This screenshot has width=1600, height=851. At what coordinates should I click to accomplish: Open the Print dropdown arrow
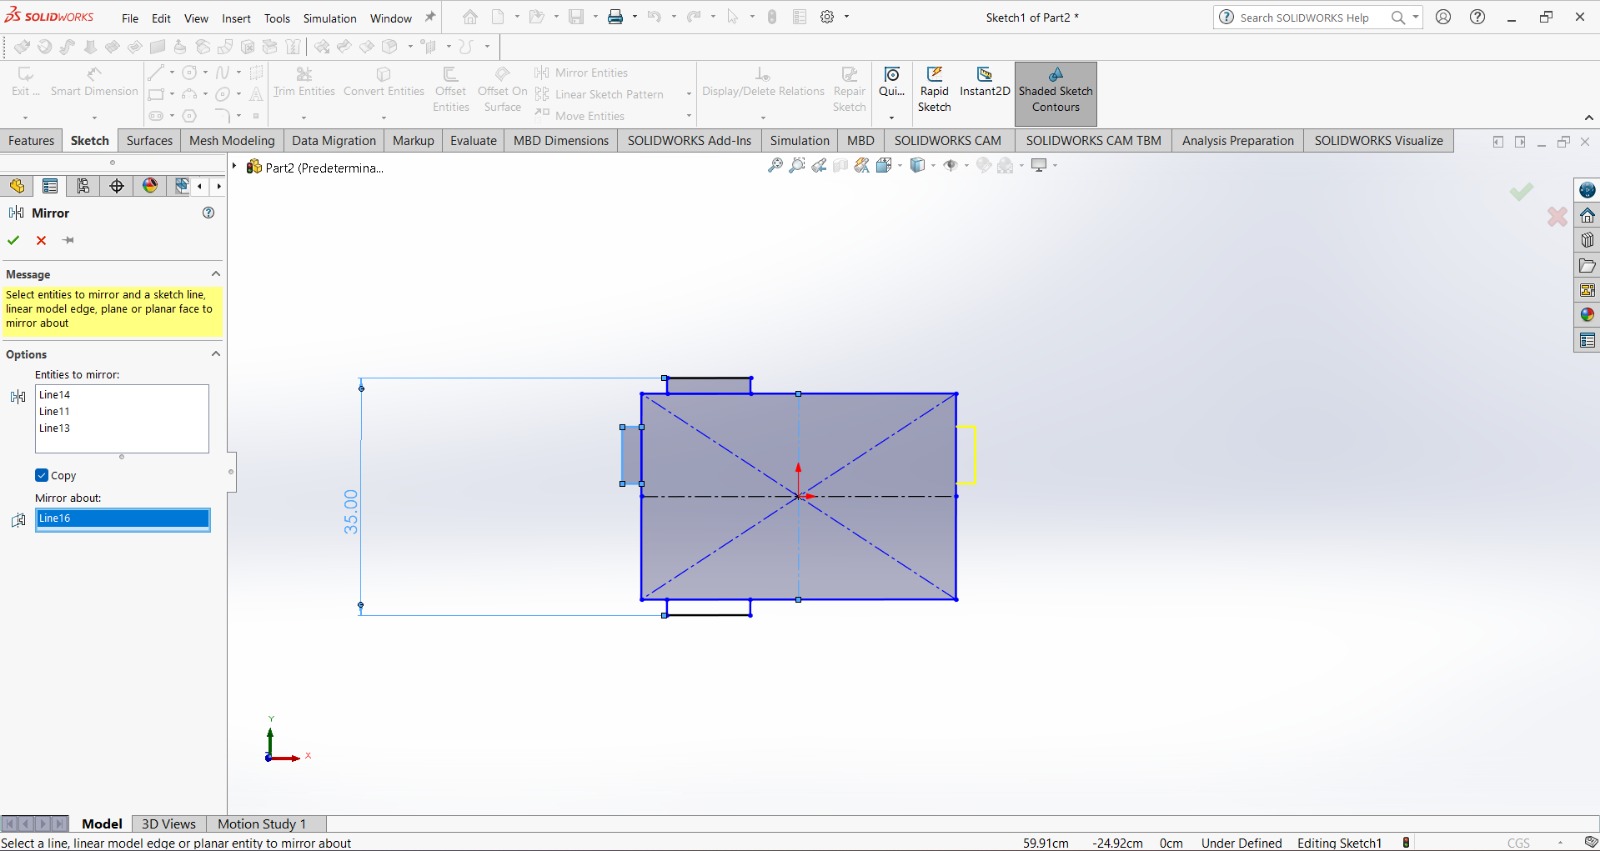(x=634, y=17)
